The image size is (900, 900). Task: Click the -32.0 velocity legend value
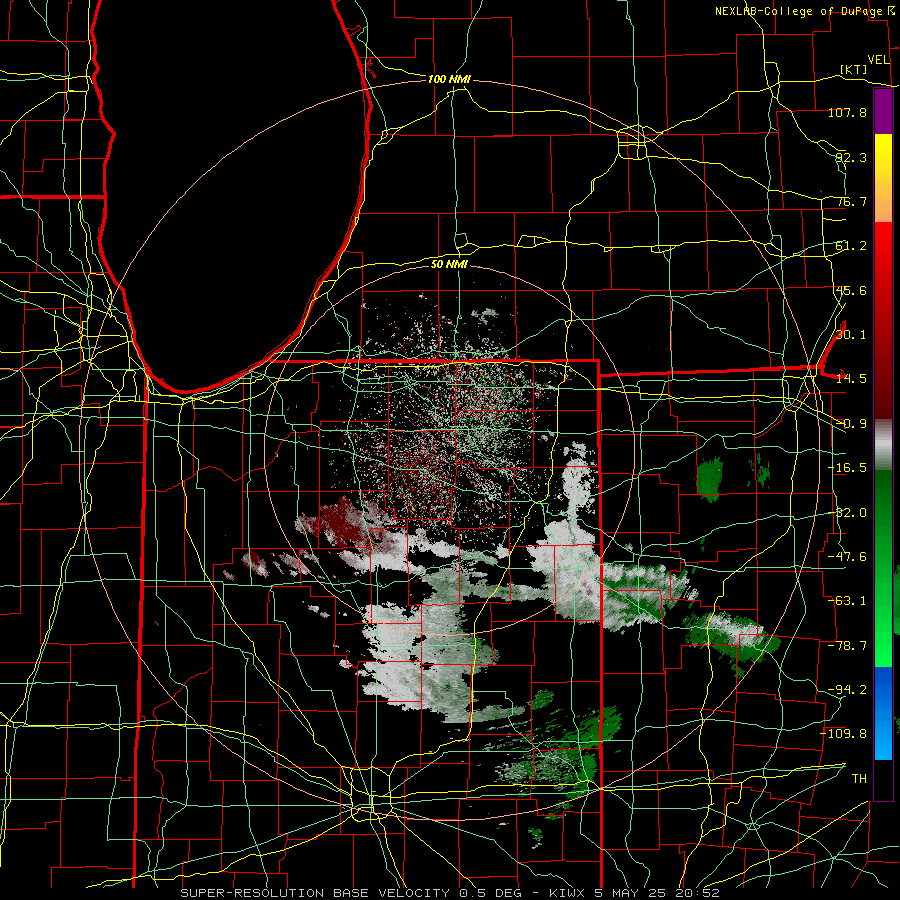(x=847, y=513)
